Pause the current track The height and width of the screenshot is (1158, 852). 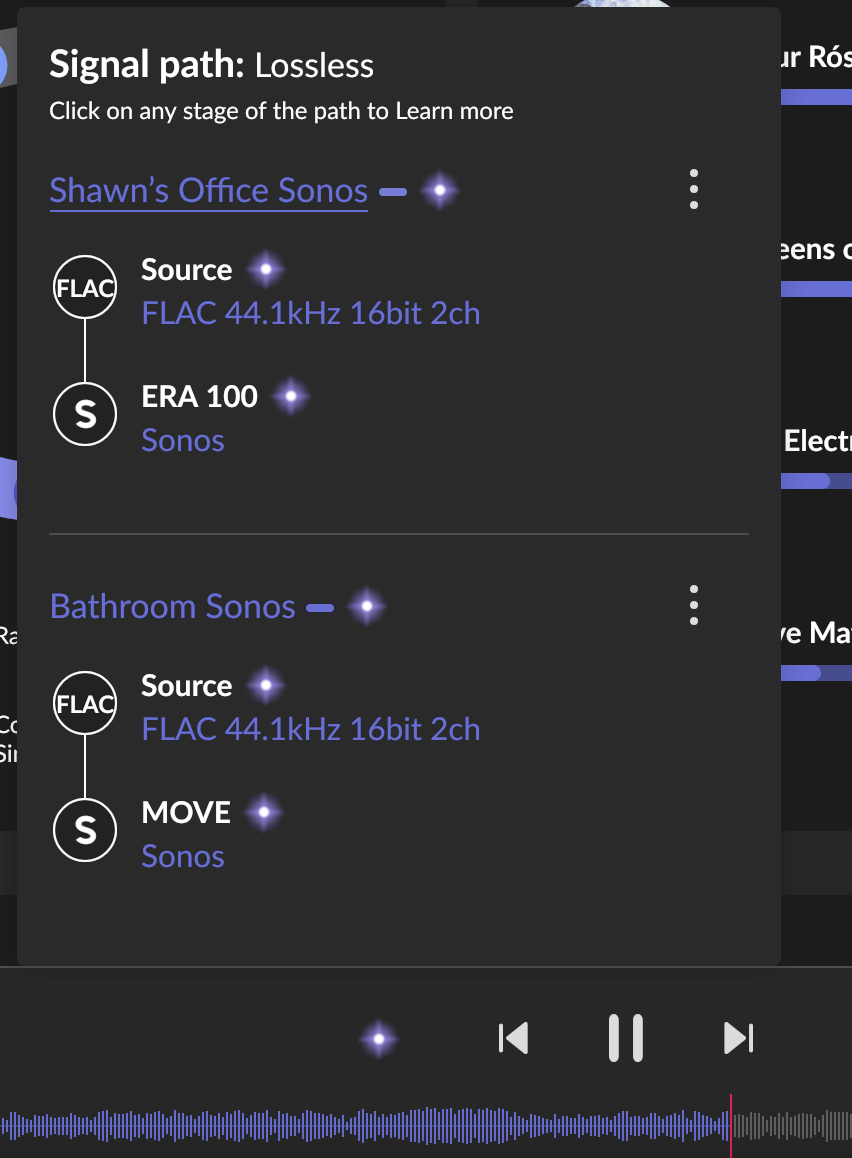[x=626, y=1038]
